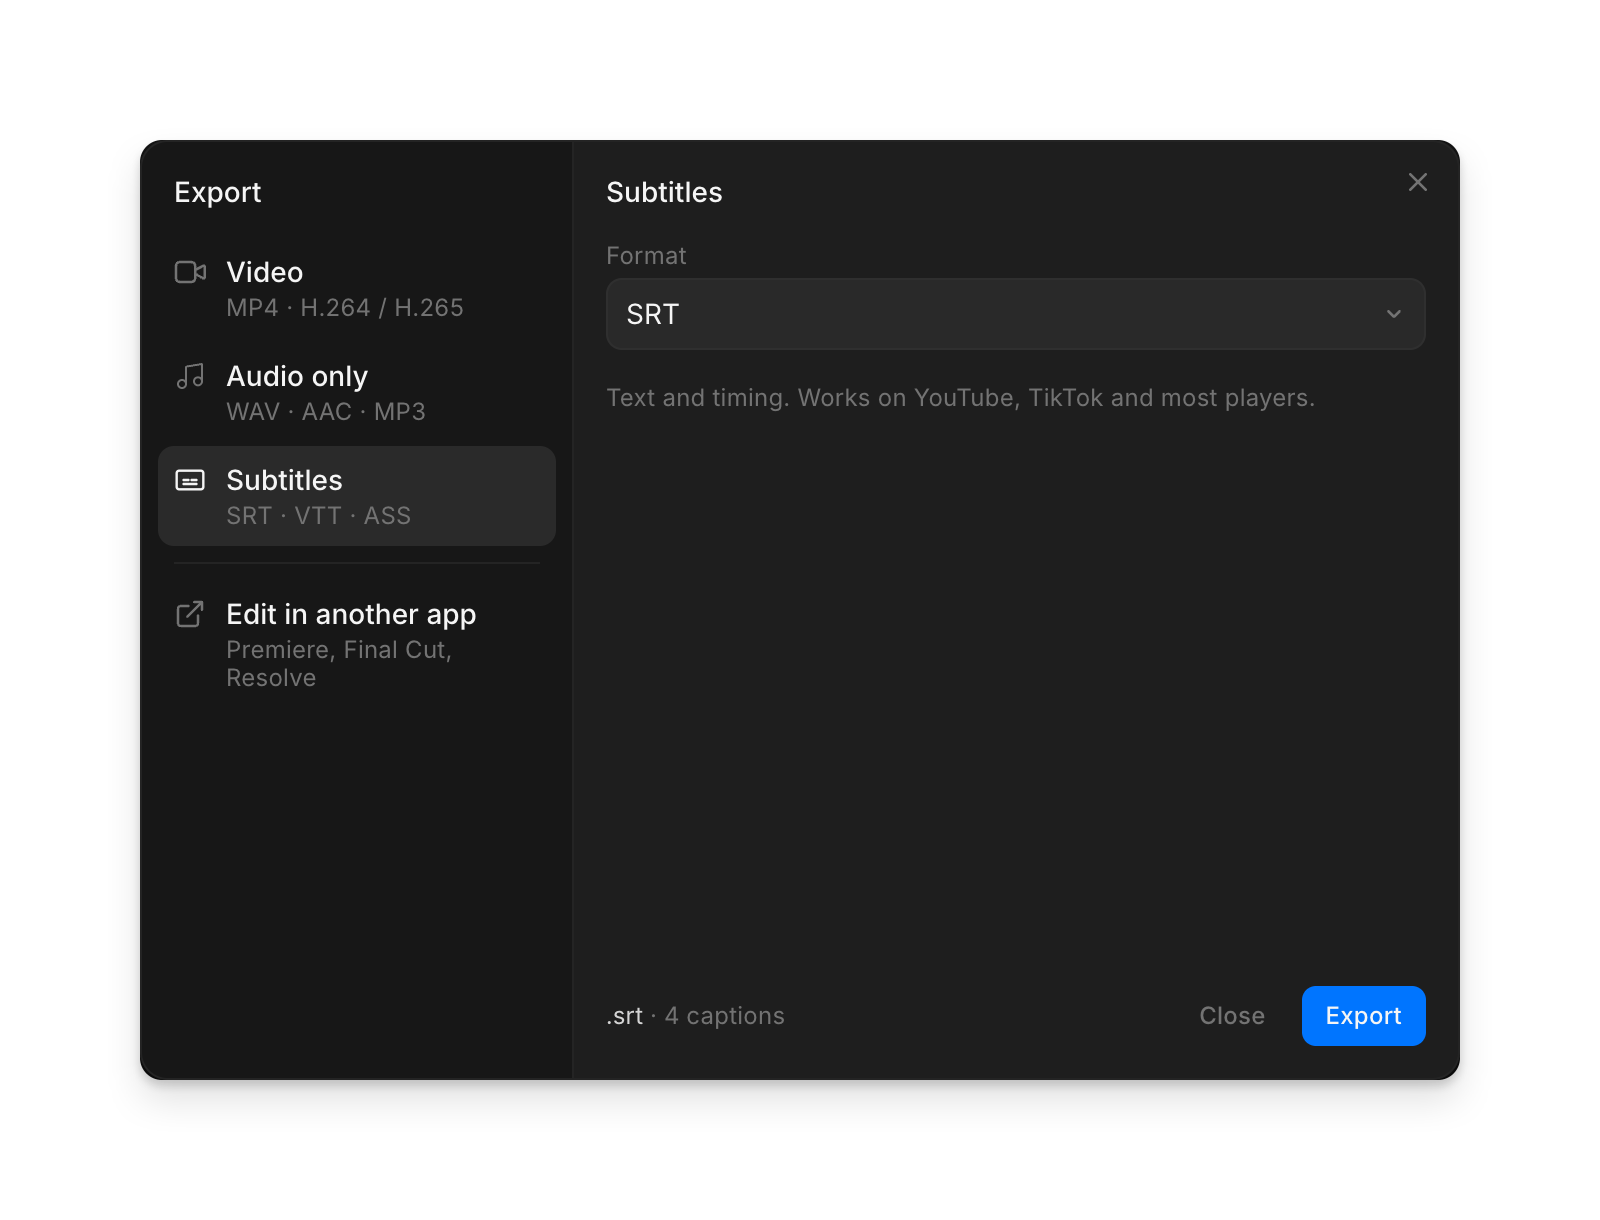Screen dimensions: 1600x1220
Task: Click the 'Text and timing' description text
Action: [x=960, y=398]
